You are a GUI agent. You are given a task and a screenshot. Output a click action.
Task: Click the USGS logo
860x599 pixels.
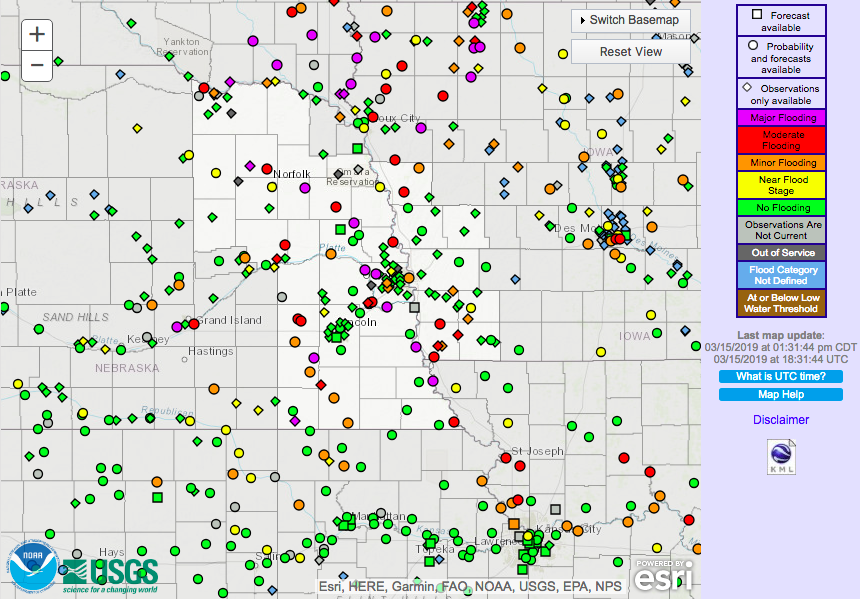110,571
